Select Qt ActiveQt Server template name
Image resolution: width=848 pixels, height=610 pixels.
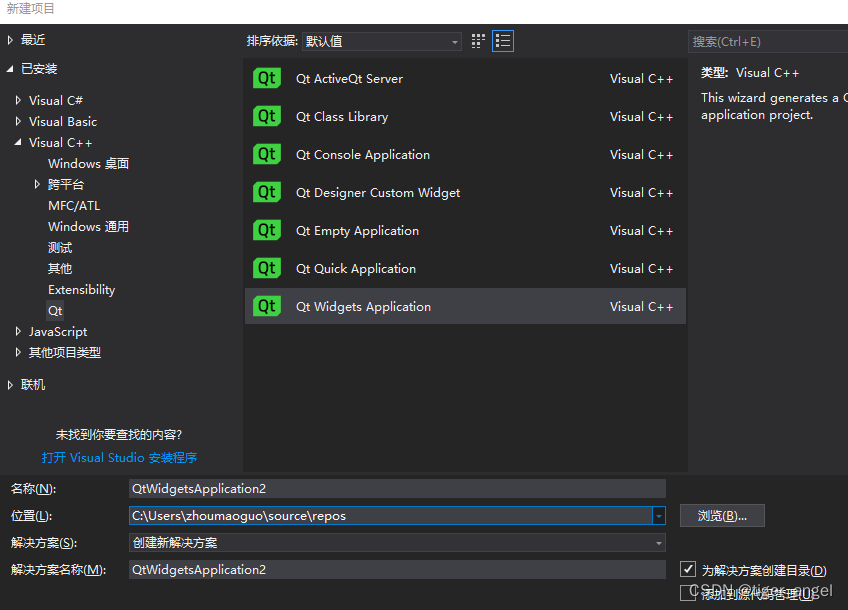349,78
